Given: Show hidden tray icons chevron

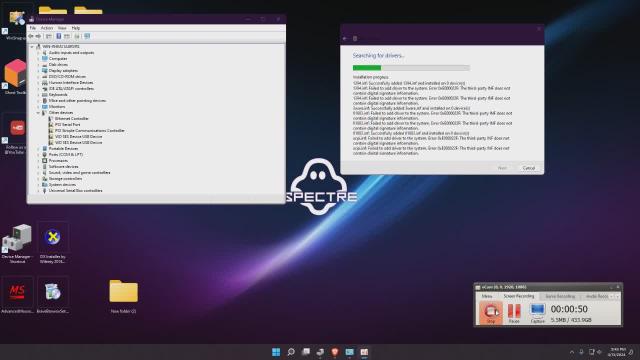Looking at the screenshot, I should (572, 352).
